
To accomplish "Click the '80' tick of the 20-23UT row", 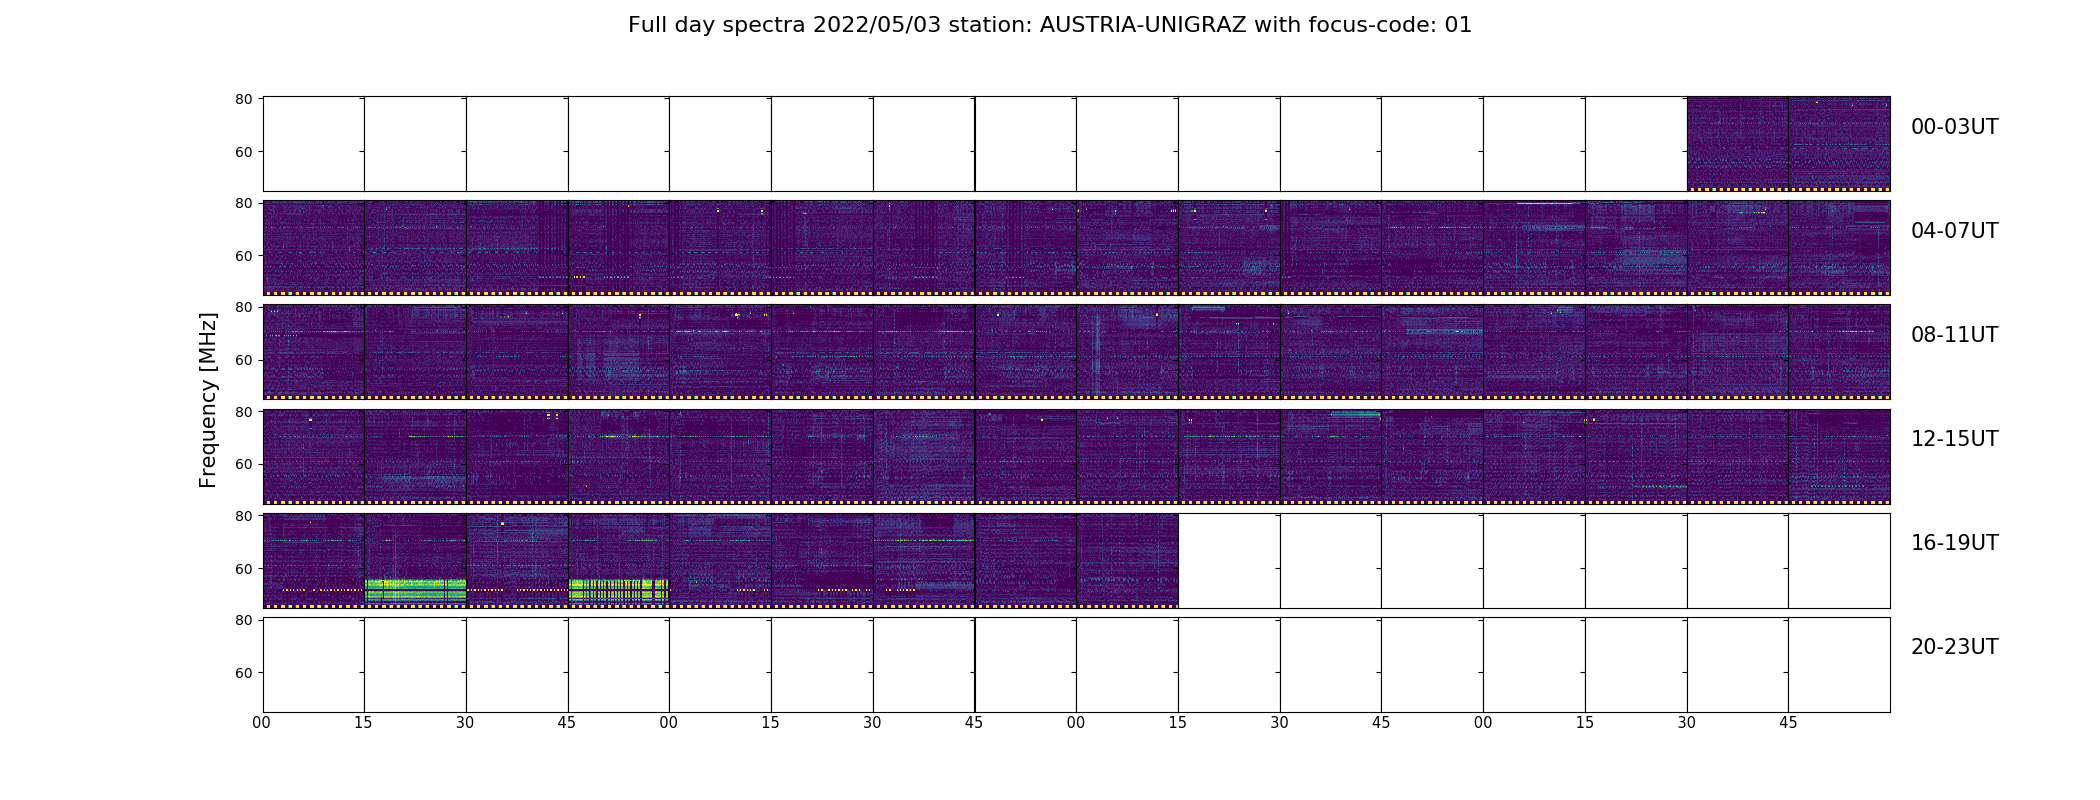I will coord(243,620).
